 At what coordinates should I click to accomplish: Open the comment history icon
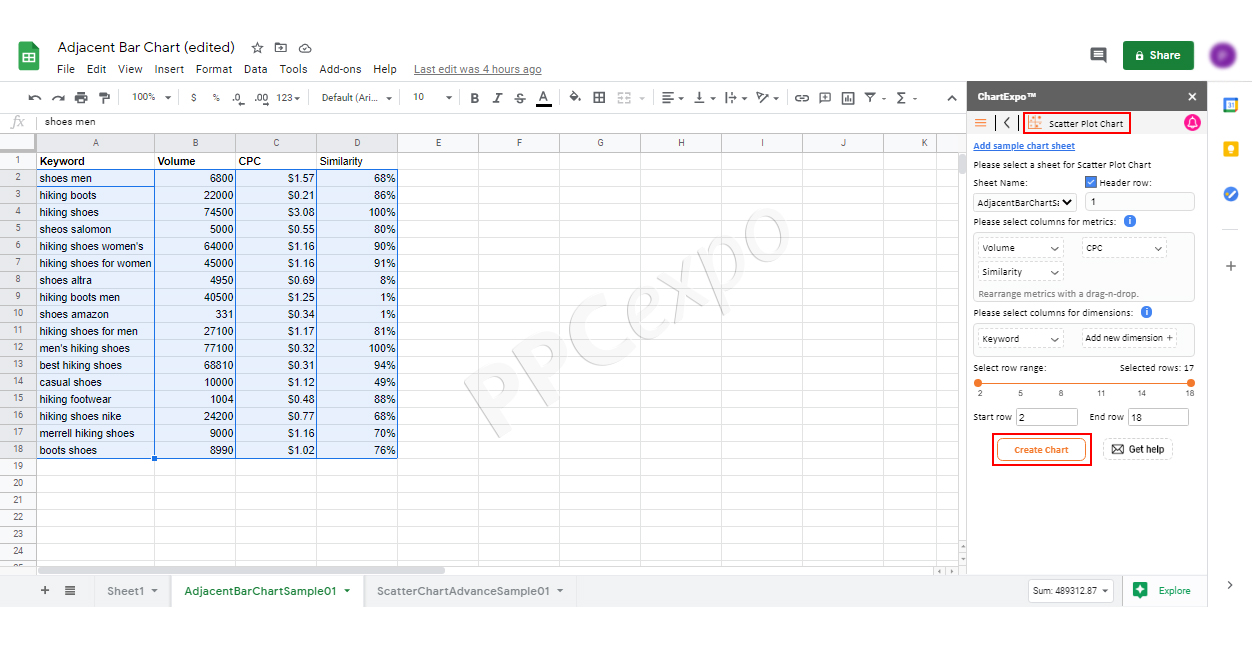(x=1098, y=55)
